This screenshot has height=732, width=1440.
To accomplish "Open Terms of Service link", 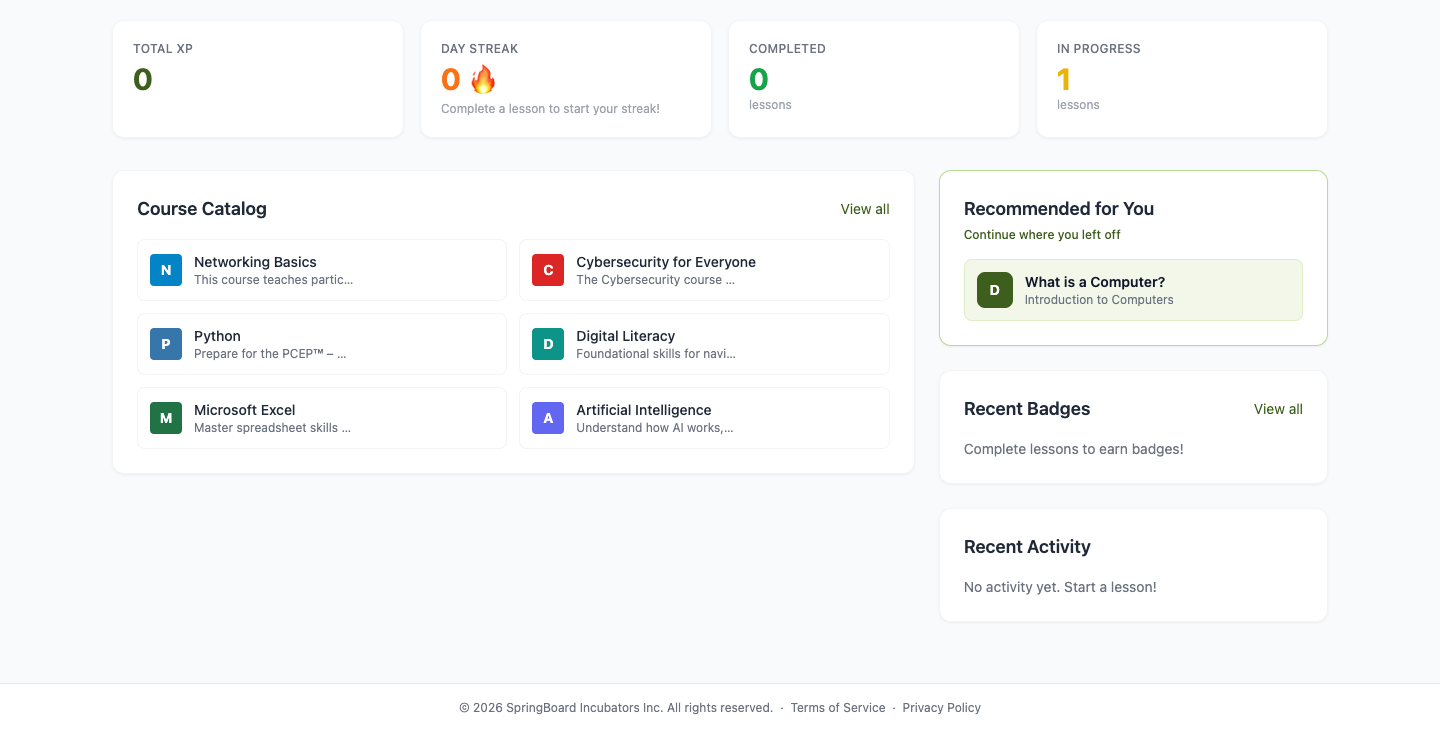I will pos(838,708).
